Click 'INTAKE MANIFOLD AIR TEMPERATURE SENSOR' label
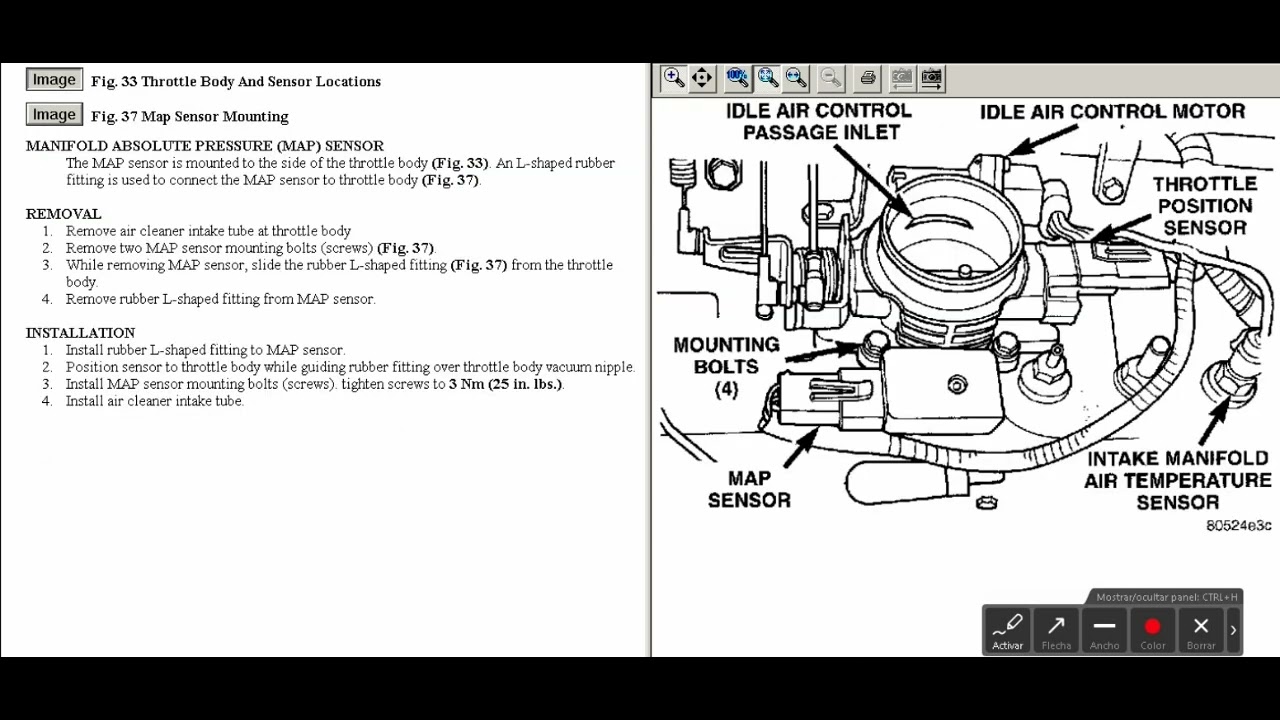 pyautogui.click(x=1178, y=481)
